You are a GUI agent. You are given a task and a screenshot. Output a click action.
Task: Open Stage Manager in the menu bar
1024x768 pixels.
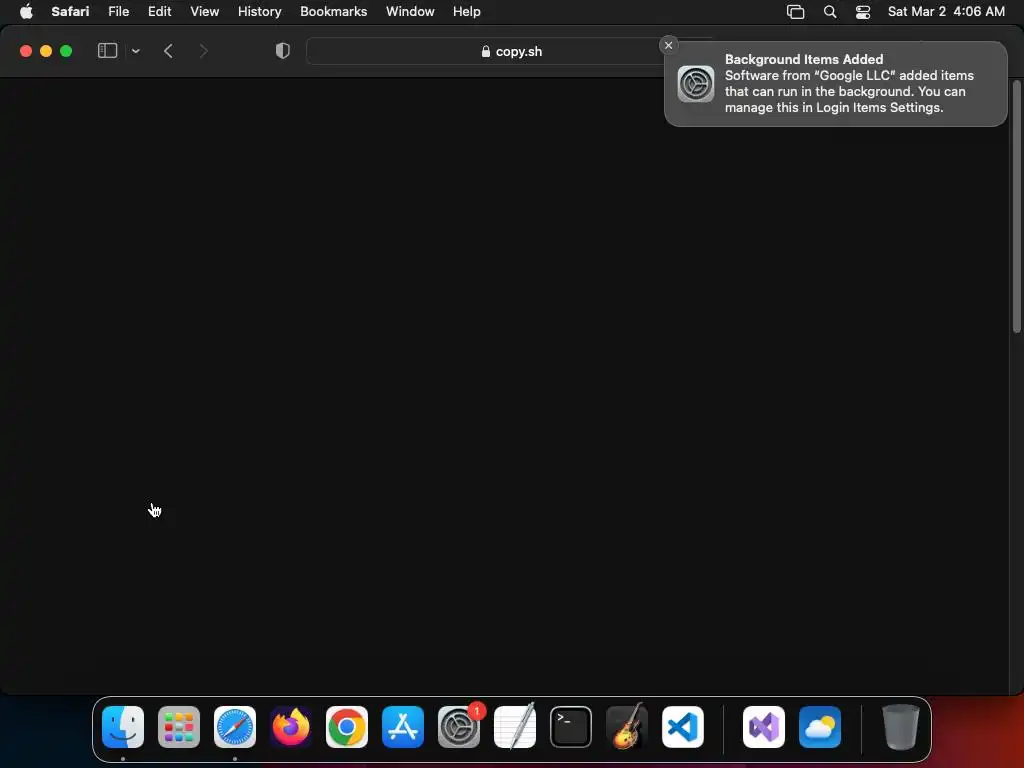(795, 12)
